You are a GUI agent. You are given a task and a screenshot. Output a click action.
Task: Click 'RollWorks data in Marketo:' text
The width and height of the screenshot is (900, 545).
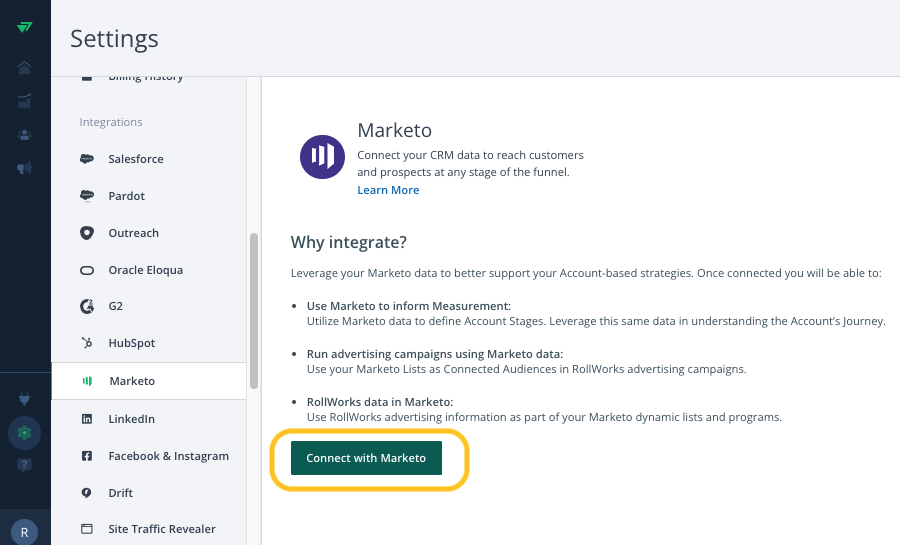click(380, 402)
